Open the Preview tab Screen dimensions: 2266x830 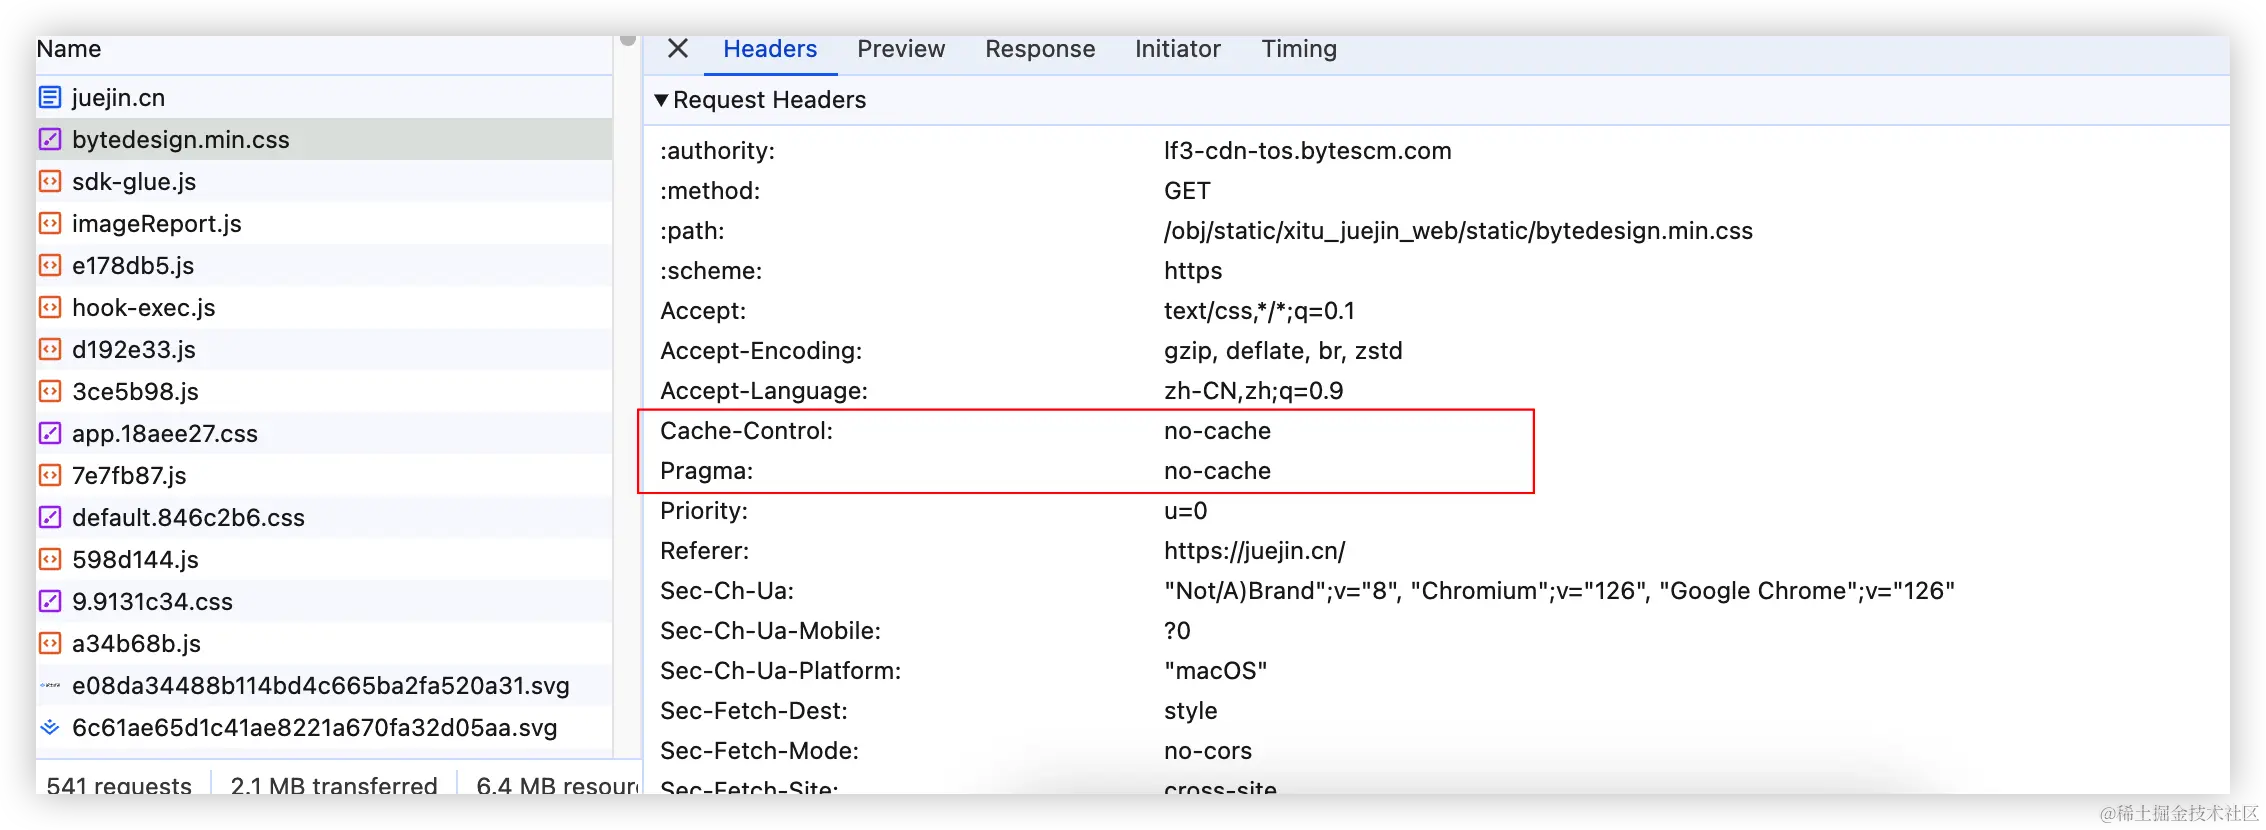click(x=901, y=49)
